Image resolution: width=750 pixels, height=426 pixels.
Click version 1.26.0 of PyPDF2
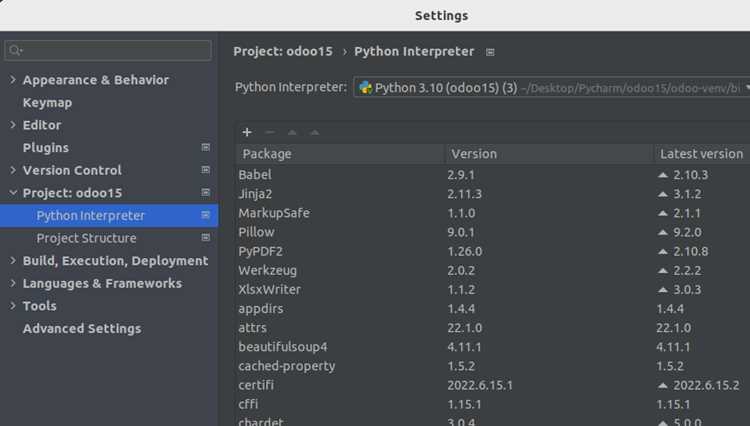point(464,251)
